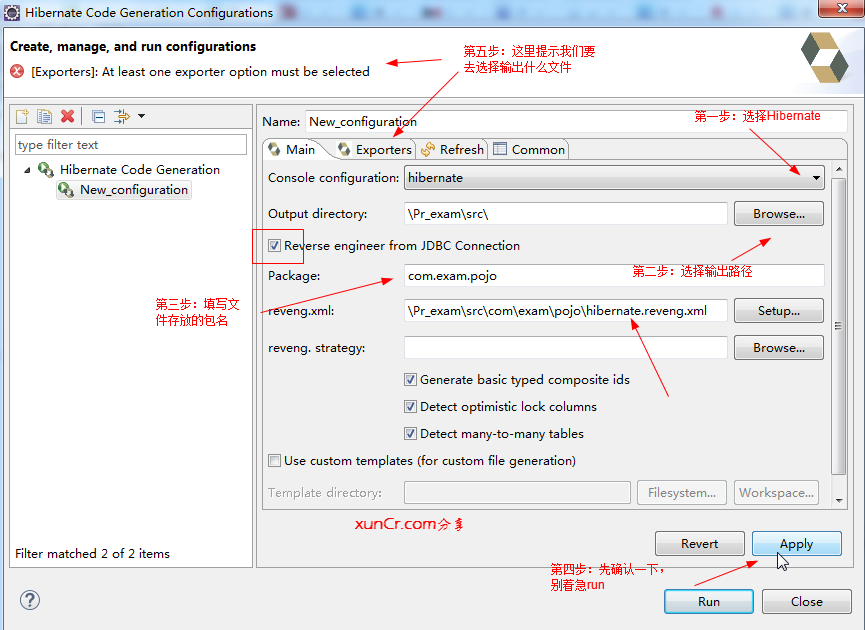Click the Duplicate configuration icon
This screenshot has height=630, width=865.
pos(44,116)
